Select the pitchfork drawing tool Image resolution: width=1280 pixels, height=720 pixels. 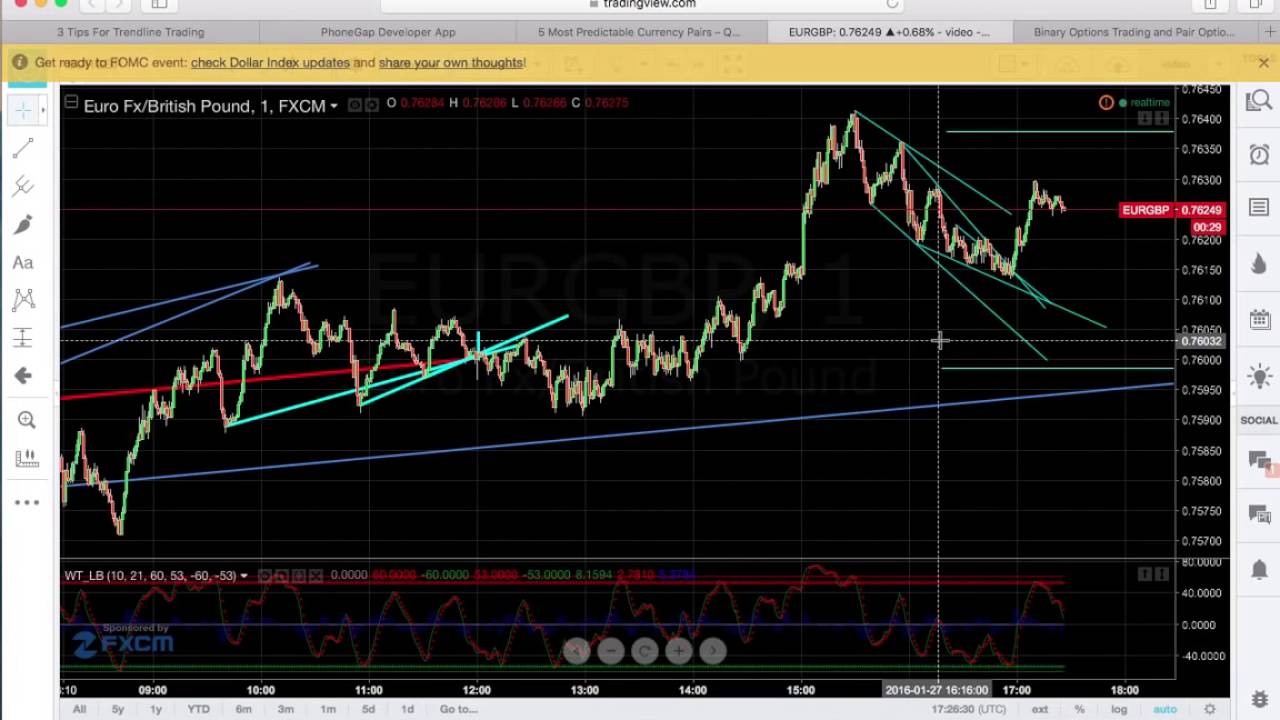pos(23,186)
